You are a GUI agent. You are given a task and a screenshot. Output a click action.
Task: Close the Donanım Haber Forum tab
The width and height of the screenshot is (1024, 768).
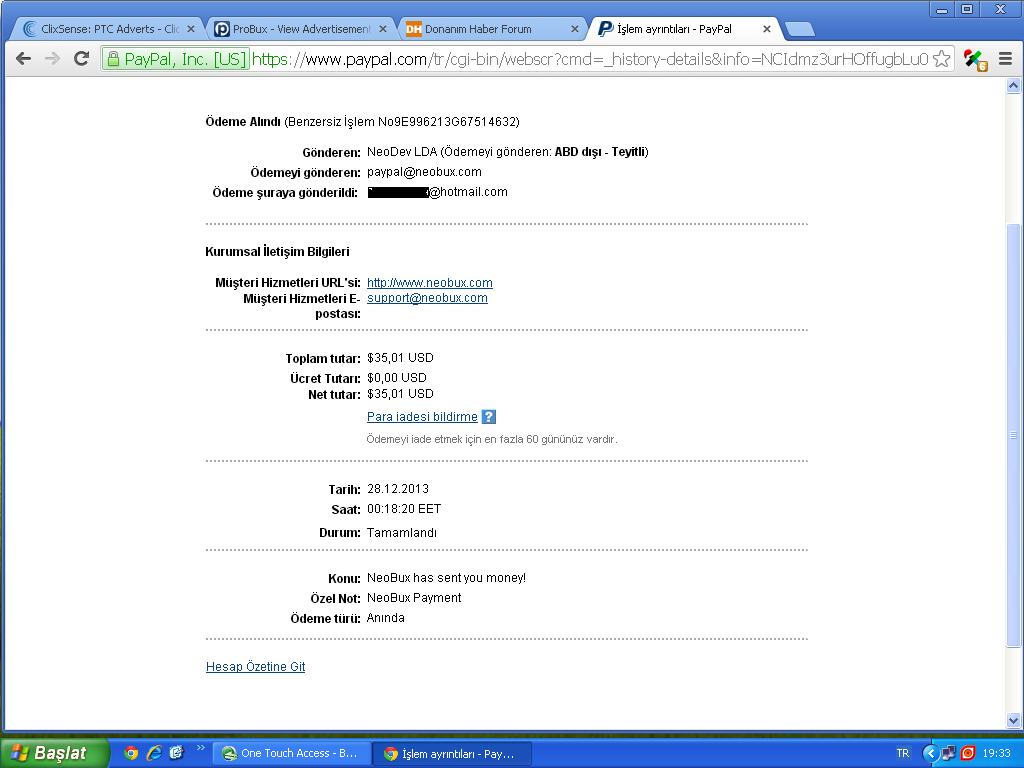[x=575, y=29]
